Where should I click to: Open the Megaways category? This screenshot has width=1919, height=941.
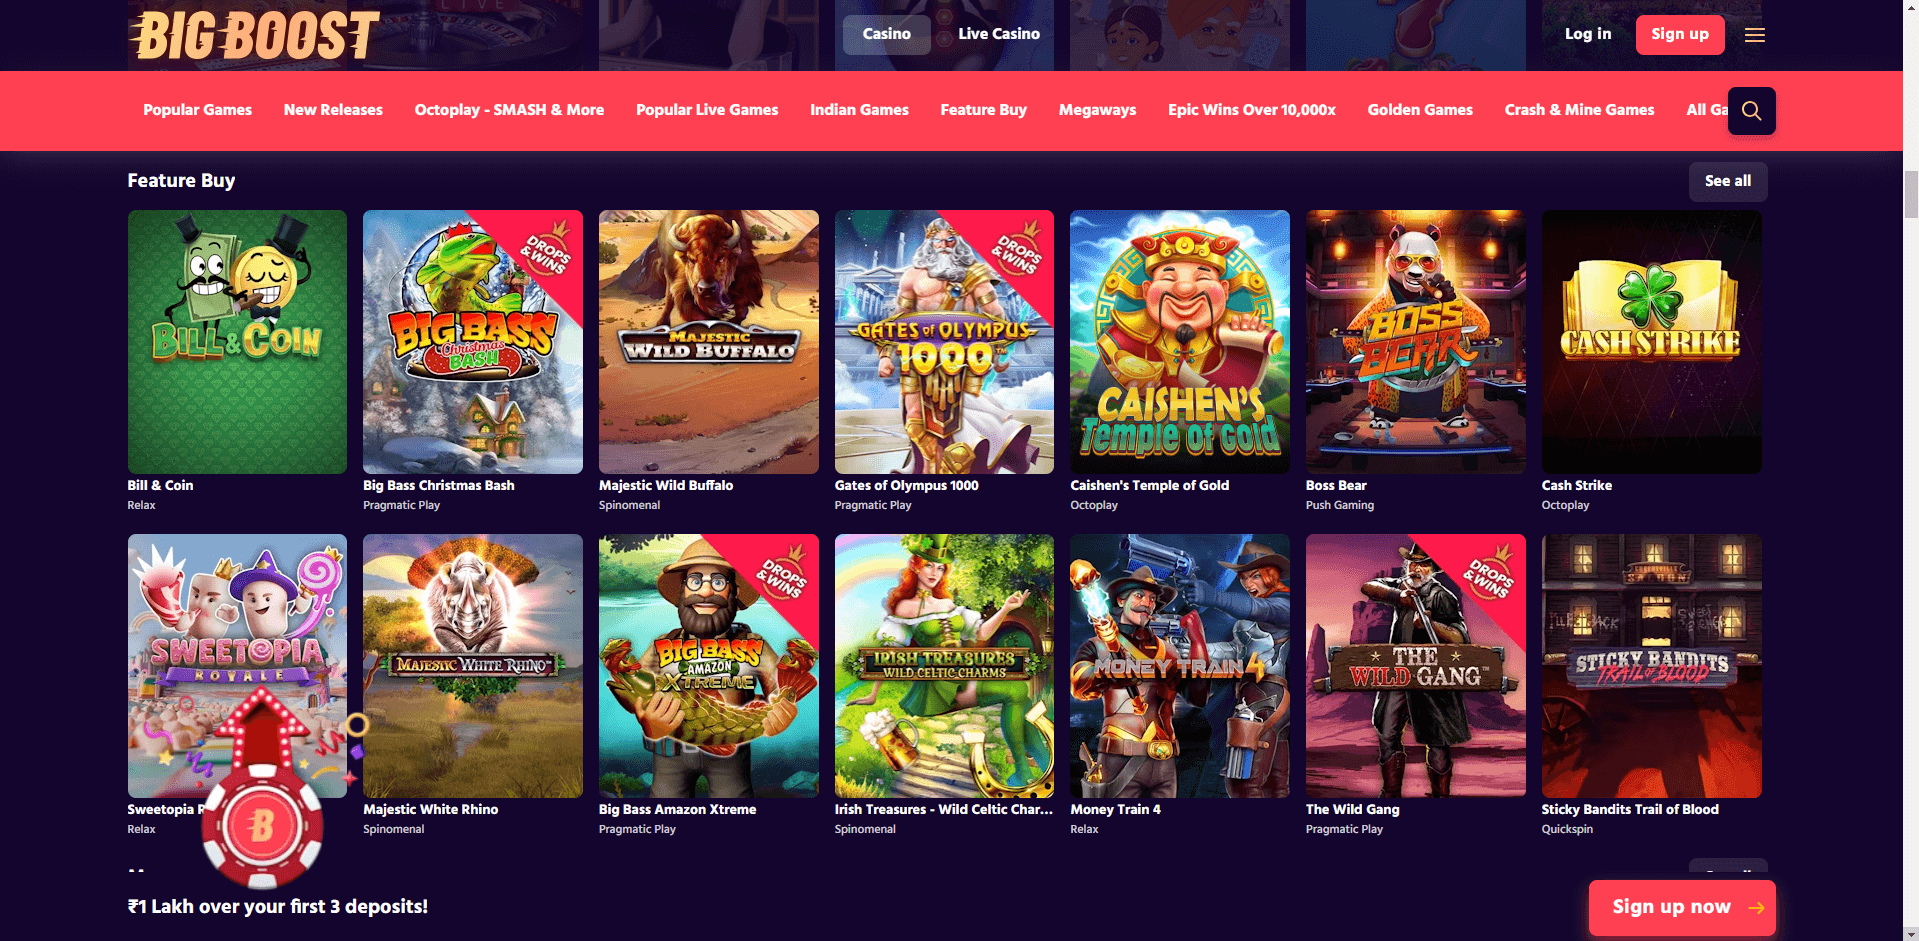(1097, 110)
